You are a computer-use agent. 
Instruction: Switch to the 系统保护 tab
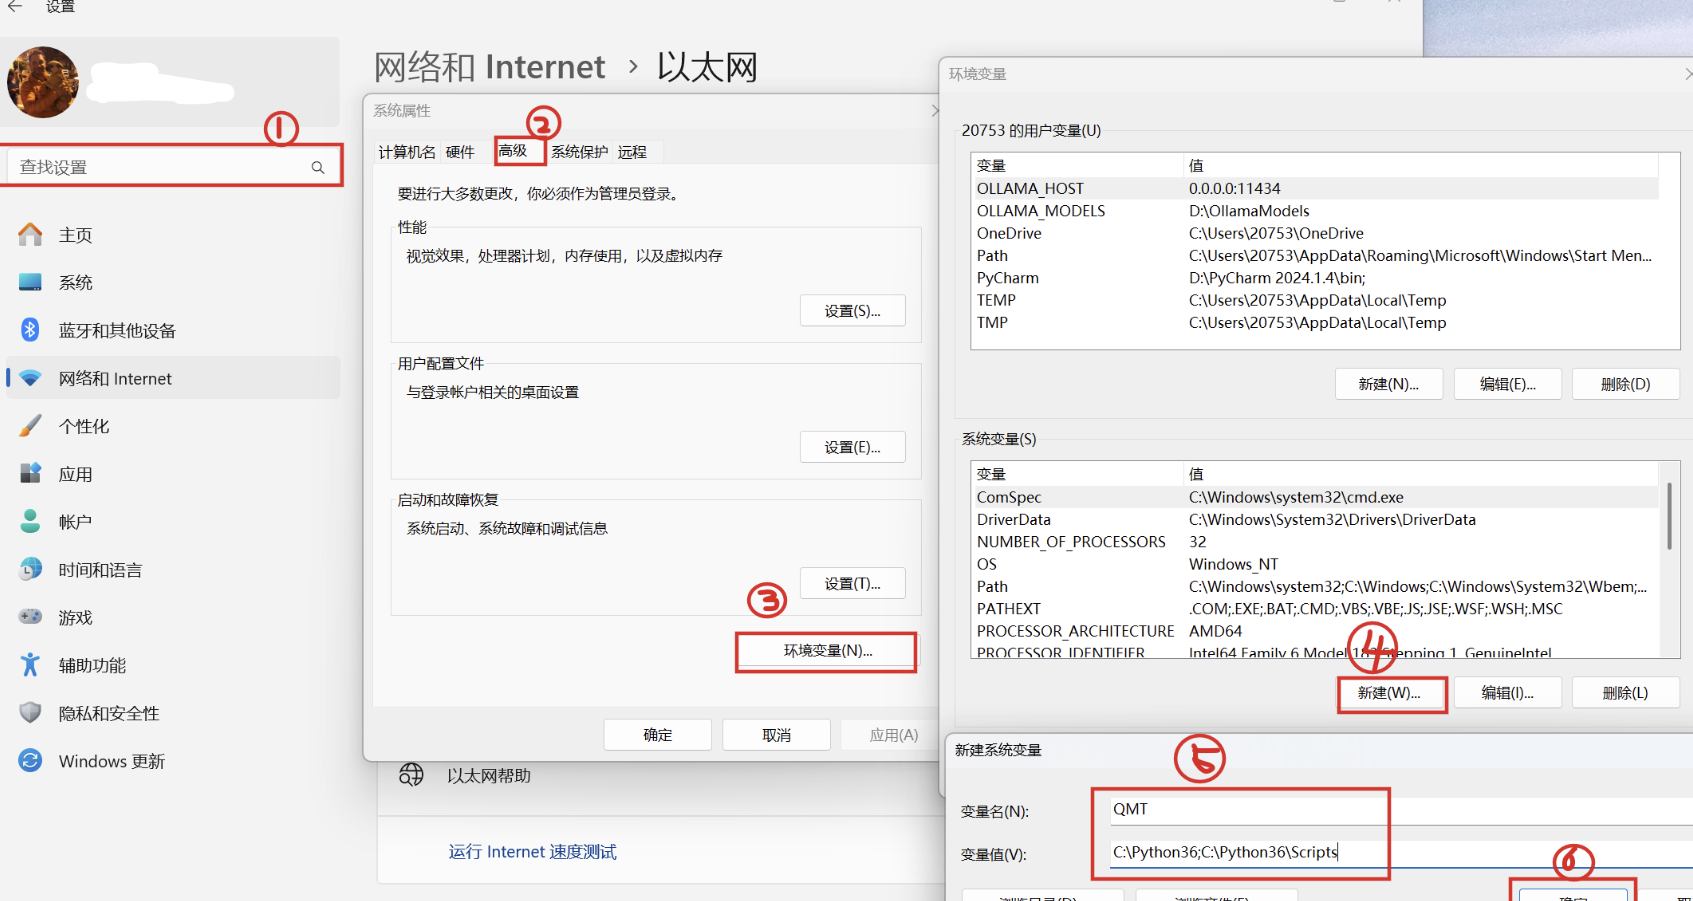click(578, 151)
